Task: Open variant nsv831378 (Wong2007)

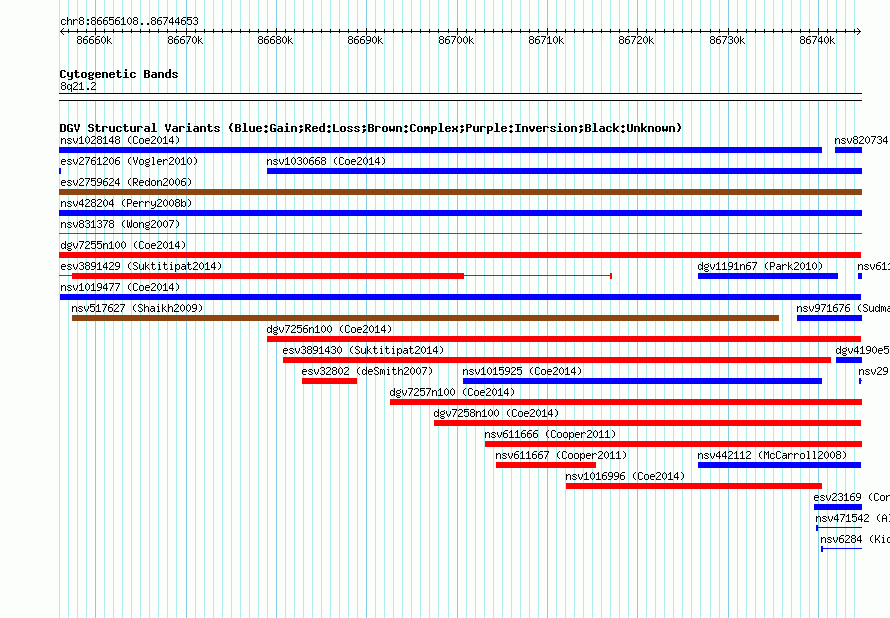Action: [x=120, y=224]
